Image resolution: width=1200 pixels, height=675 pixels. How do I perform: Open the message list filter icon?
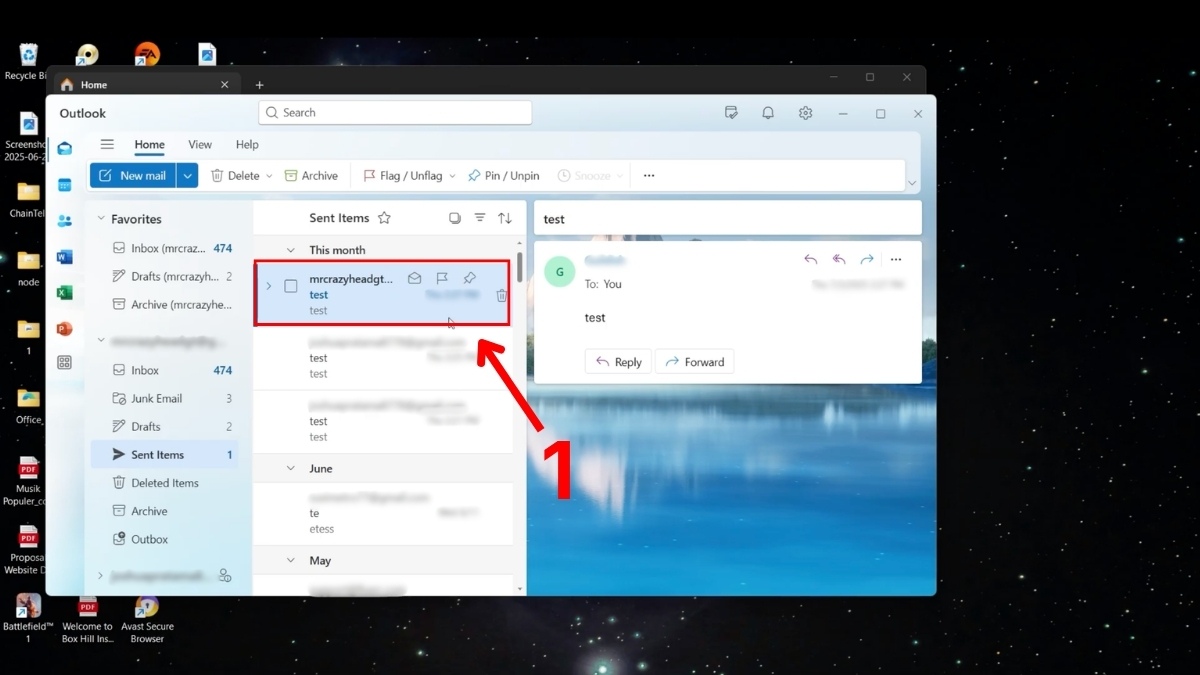click(x=480, y=218)
